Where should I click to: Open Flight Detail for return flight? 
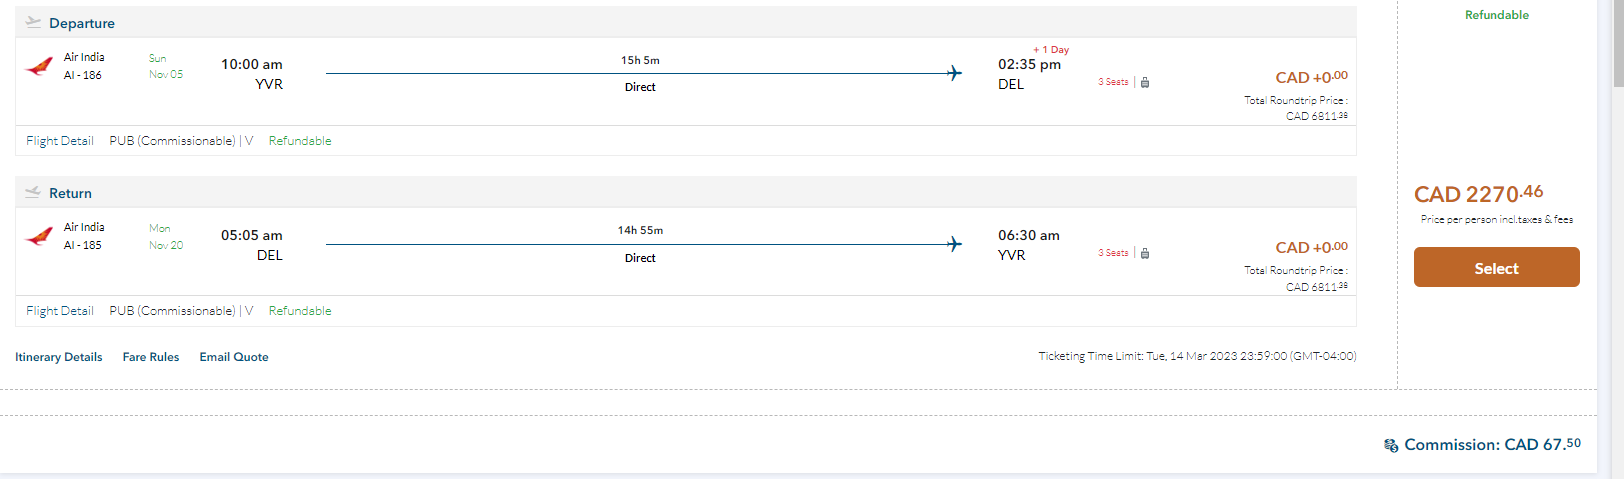[x=60, y=311]
